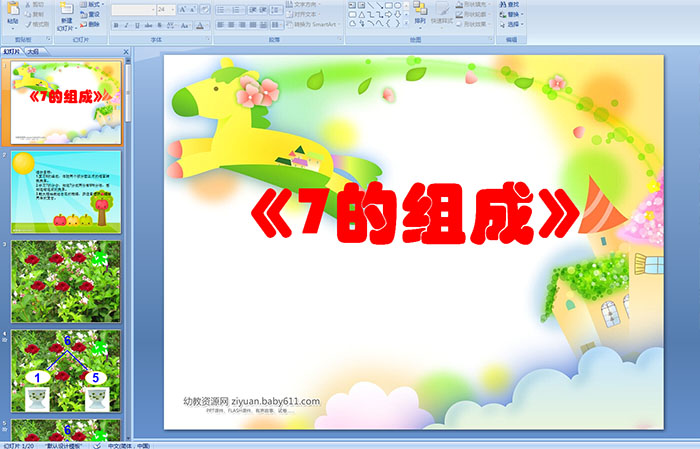Click Reset (重设) slide button
Viewport: 700px width, 449px height.
pos(90,14)
